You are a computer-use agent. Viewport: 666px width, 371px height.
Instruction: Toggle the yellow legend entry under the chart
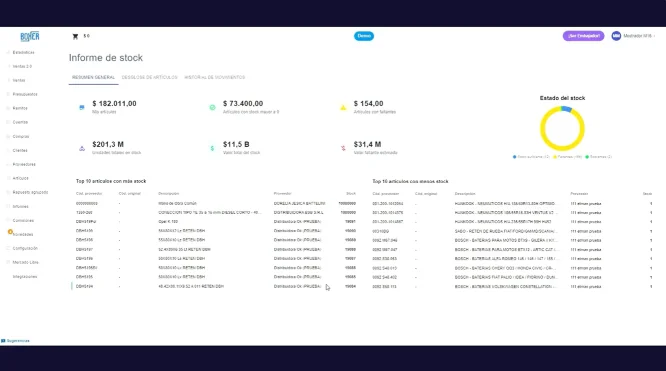click(567, 157)
